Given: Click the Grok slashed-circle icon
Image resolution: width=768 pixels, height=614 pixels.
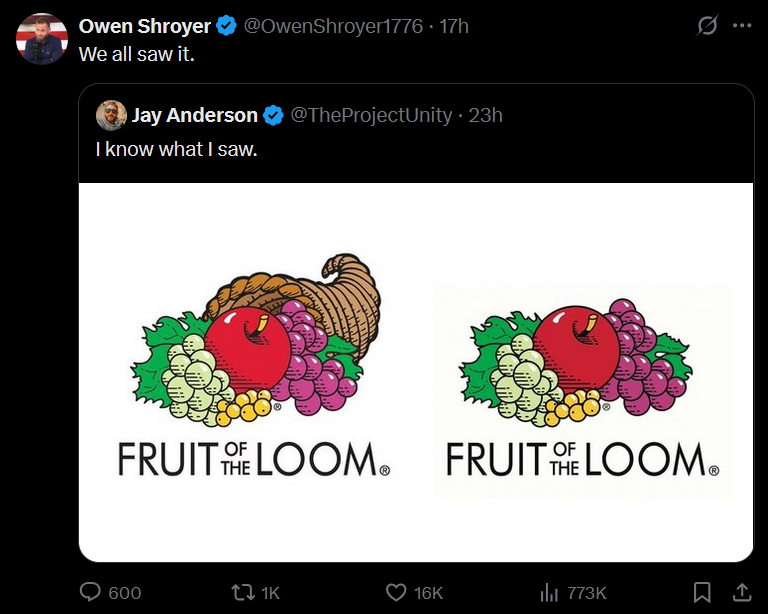Looking at the screenshot, I should (x=707, y=26).
